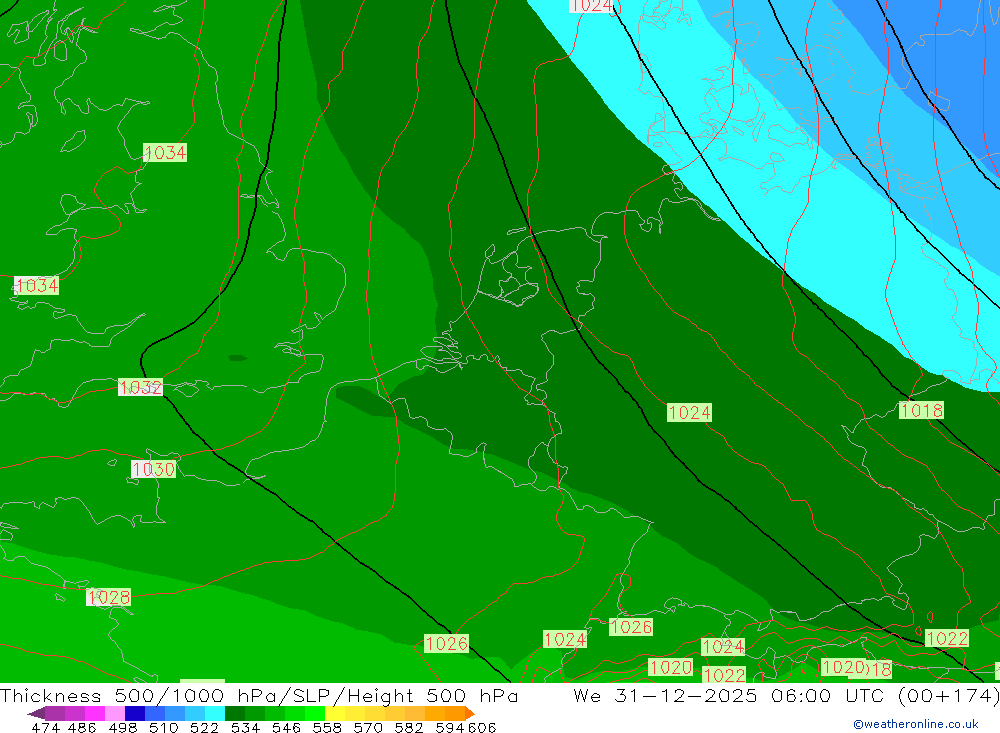Viewport: 1000px width, 733px height.
Task: Click the legend value 570
Action: tap(368, 727)
